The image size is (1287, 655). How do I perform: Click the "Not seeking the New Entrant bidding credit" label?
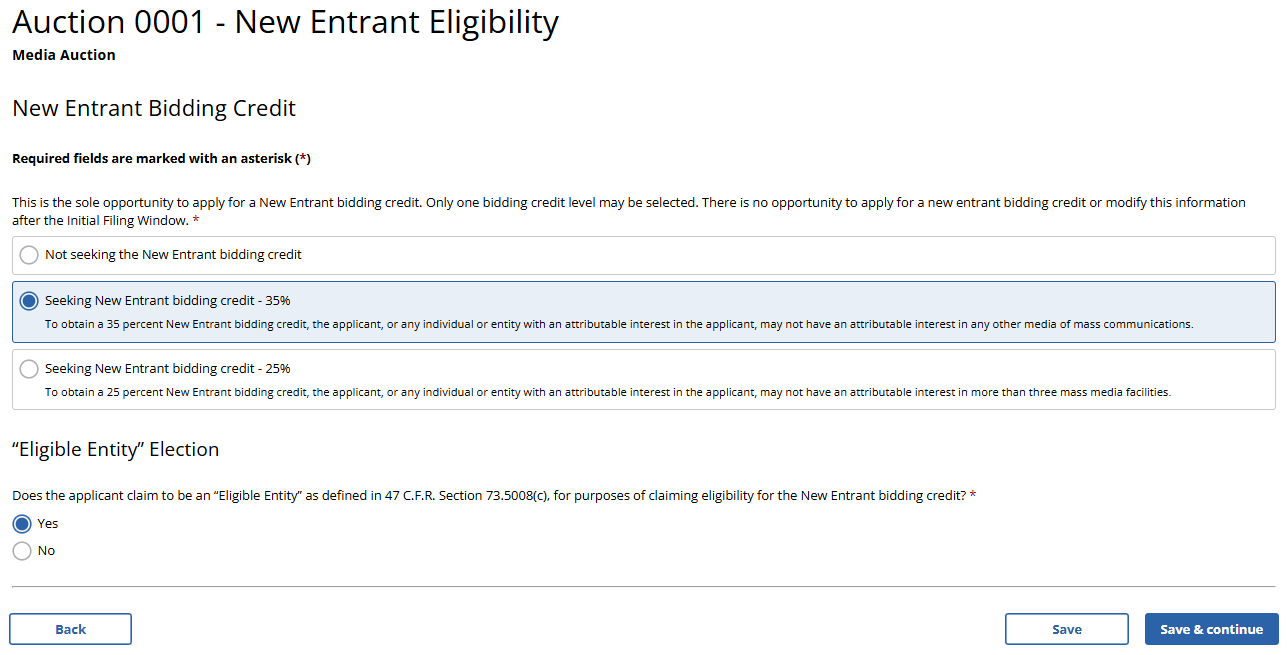173,255
